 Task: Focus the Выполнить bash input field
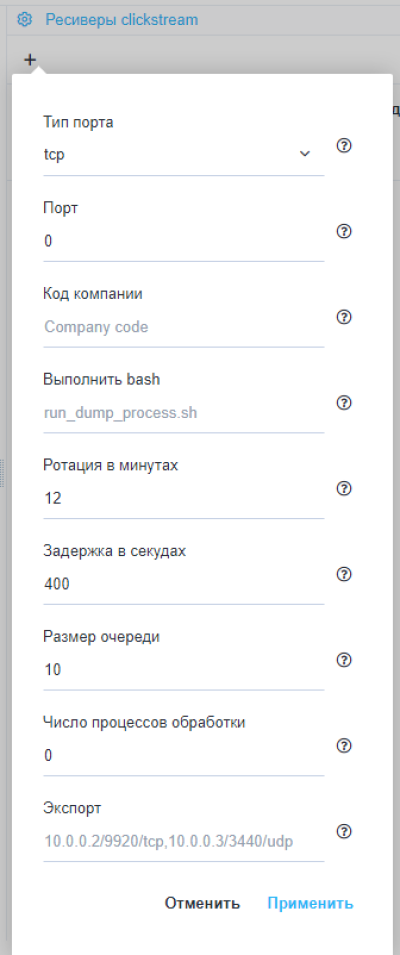pyautogui.click(x=183, y=413)
